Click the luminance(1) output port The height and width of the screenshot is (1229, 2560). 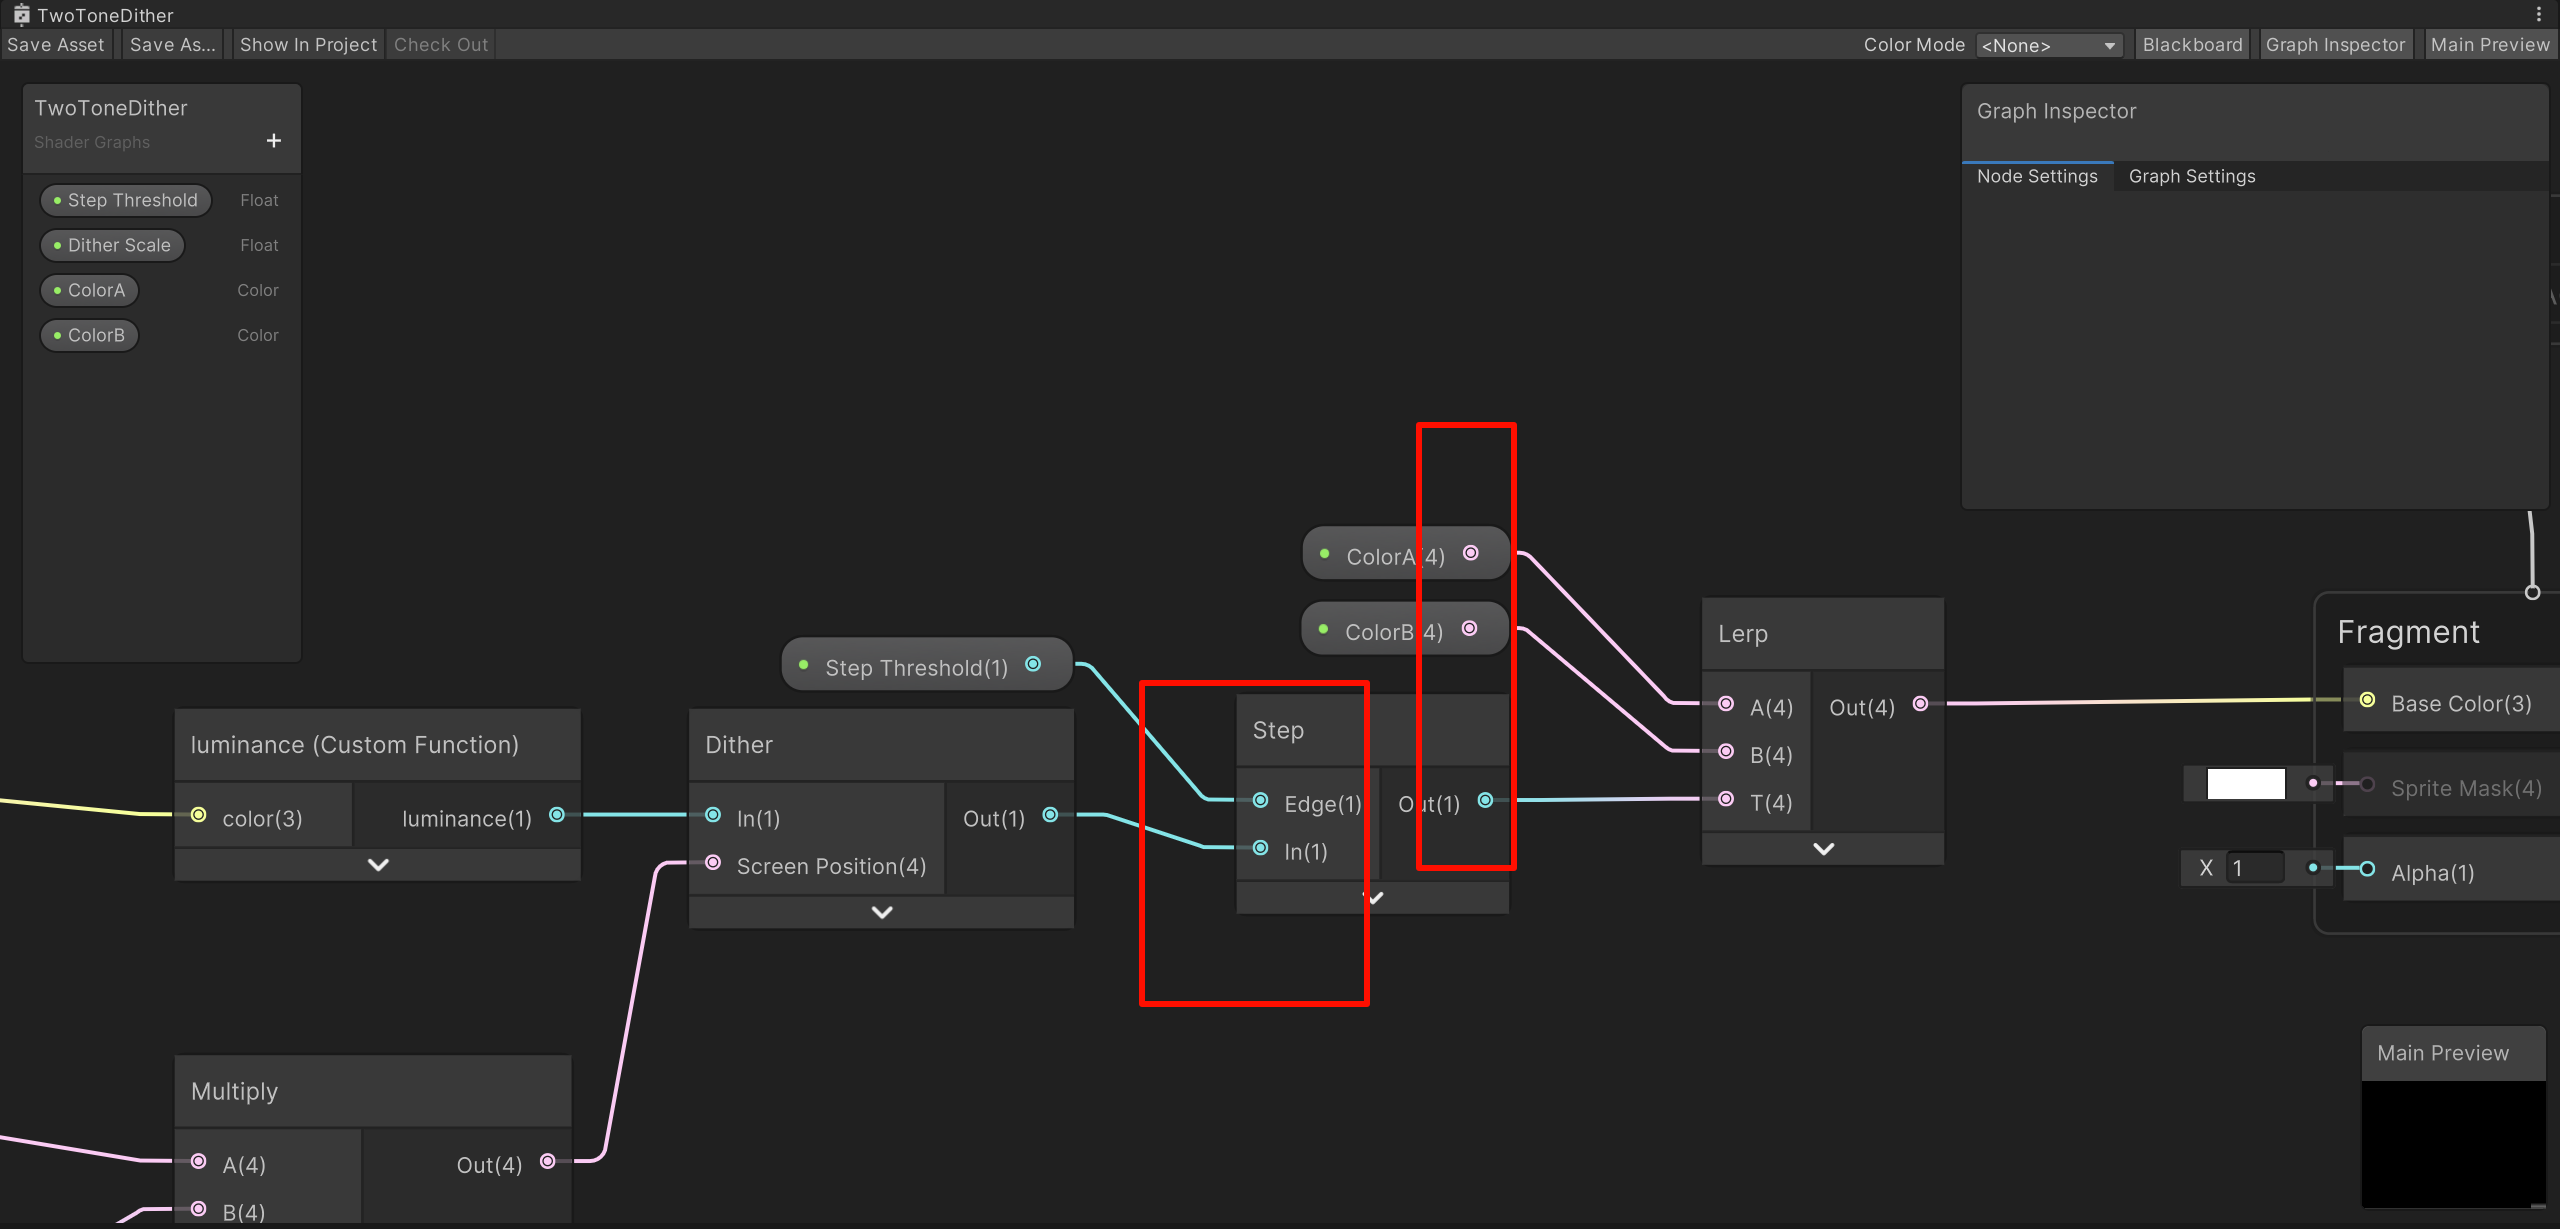click(x=557, y=815)
